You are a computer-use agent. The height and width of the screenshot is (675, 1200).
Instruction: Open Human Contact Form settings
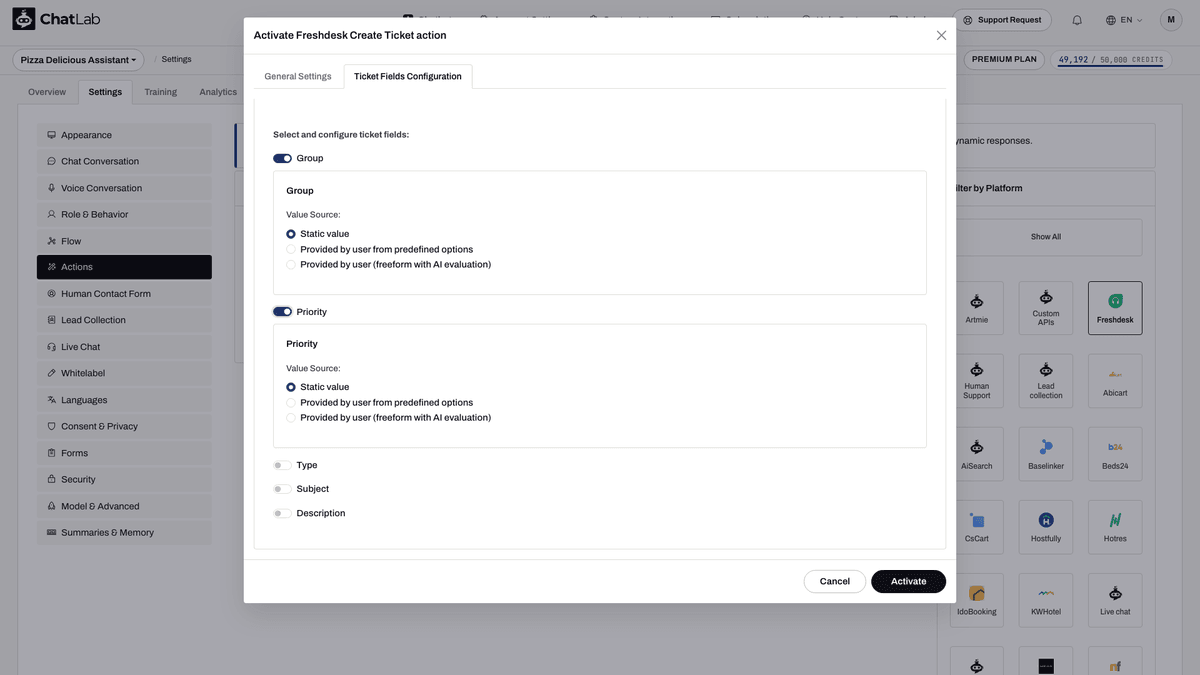pos(124,294)
